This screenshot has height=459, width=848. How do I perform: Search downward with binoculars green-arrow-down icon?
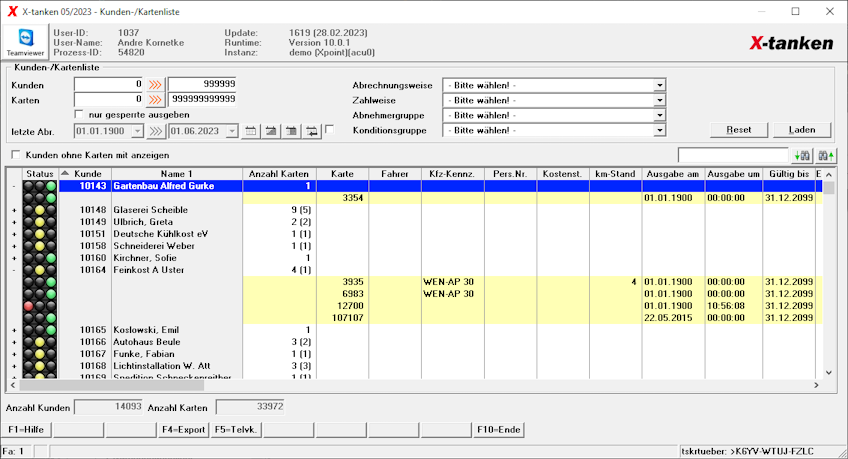click(x=801, y=156)
